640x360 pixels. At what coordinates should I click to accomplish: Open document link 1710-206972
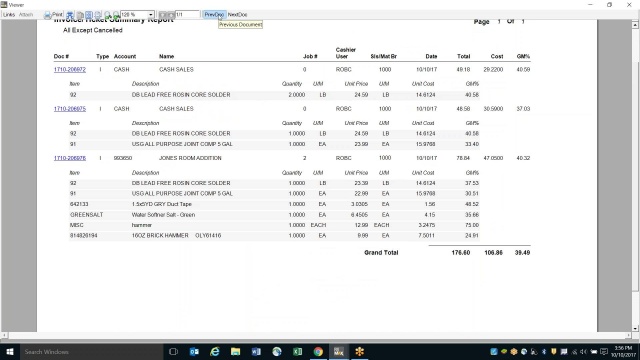click(x=70, y=70)
